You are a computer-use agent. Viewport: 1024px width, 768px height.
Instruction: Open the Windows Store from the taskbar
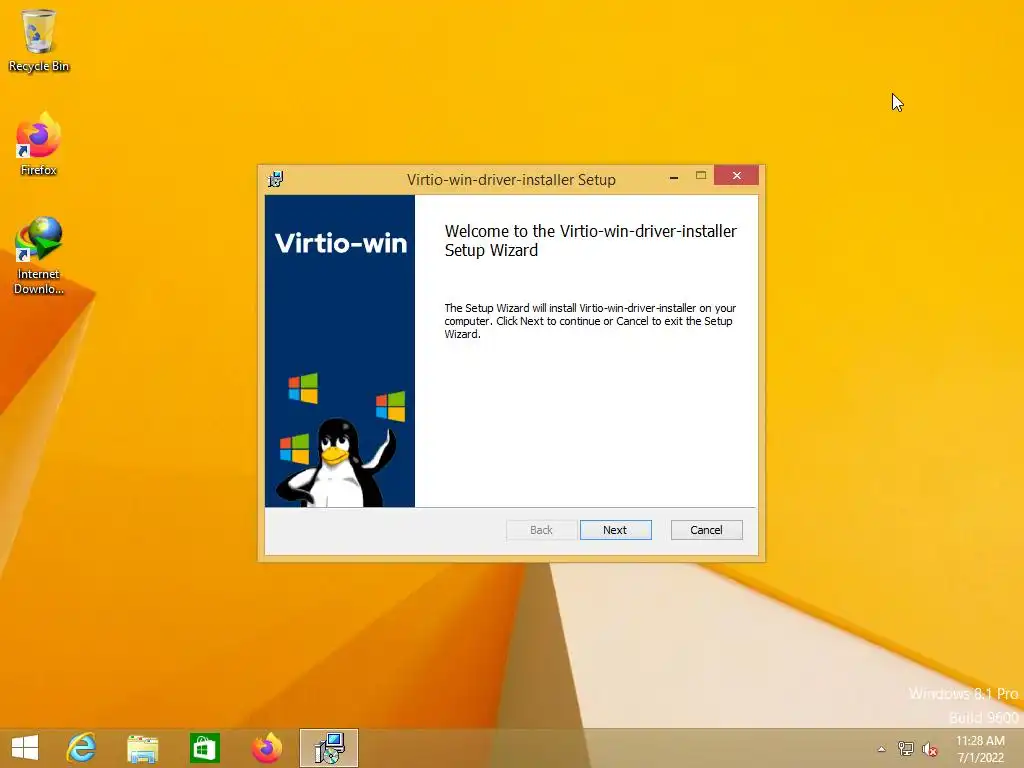click(x=204, y=748)
